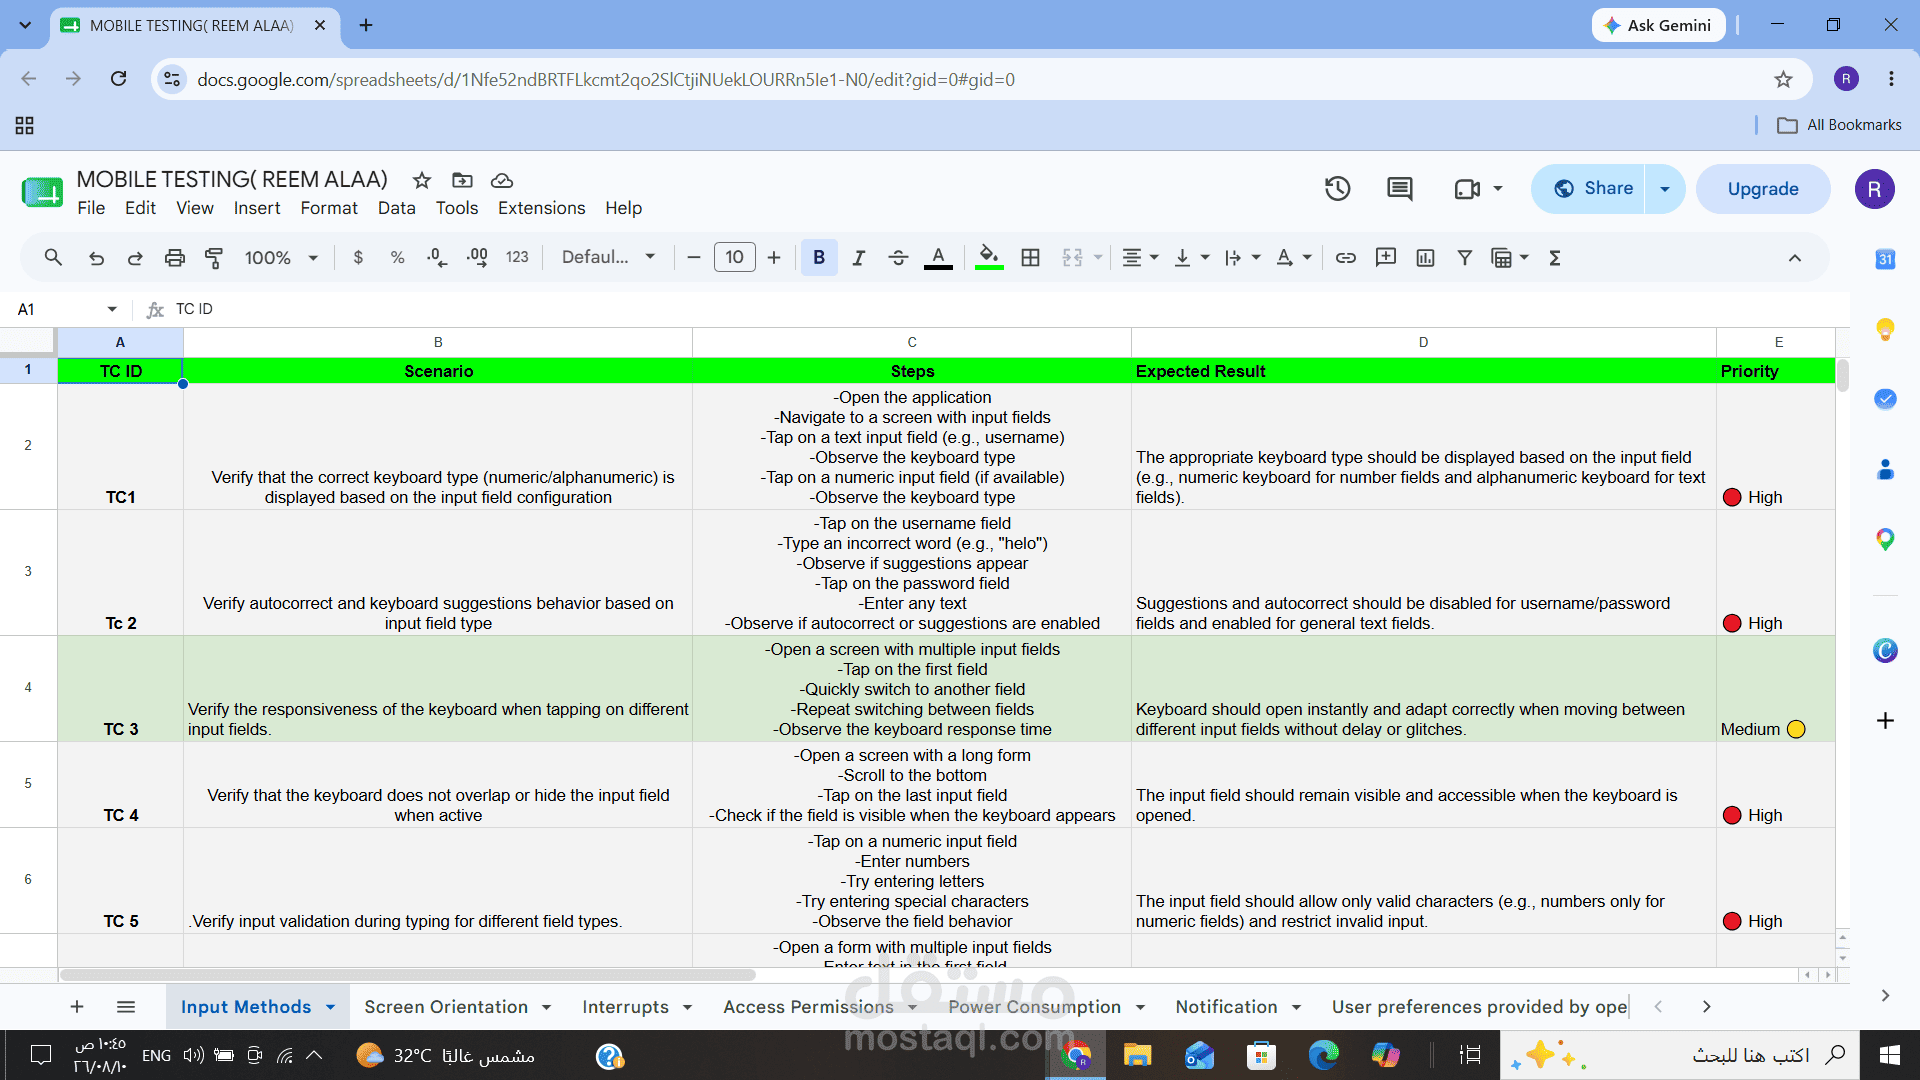Click the Redo icon in toolbar

pos(135,258)
